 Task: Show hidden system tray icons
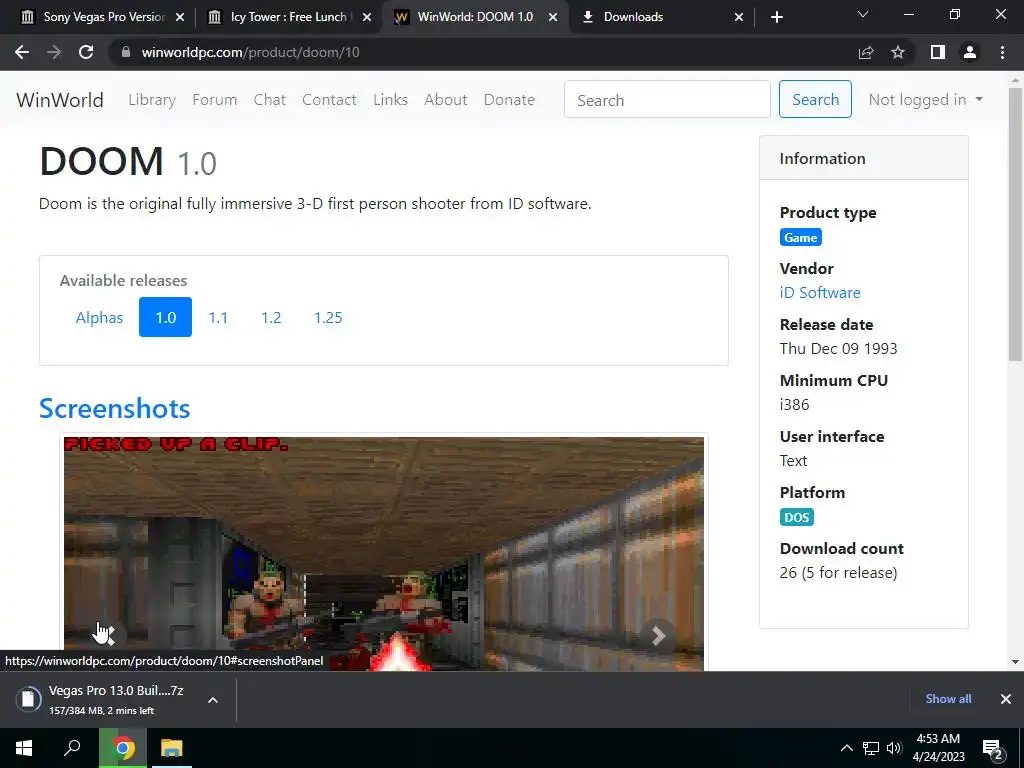[846, 748]
